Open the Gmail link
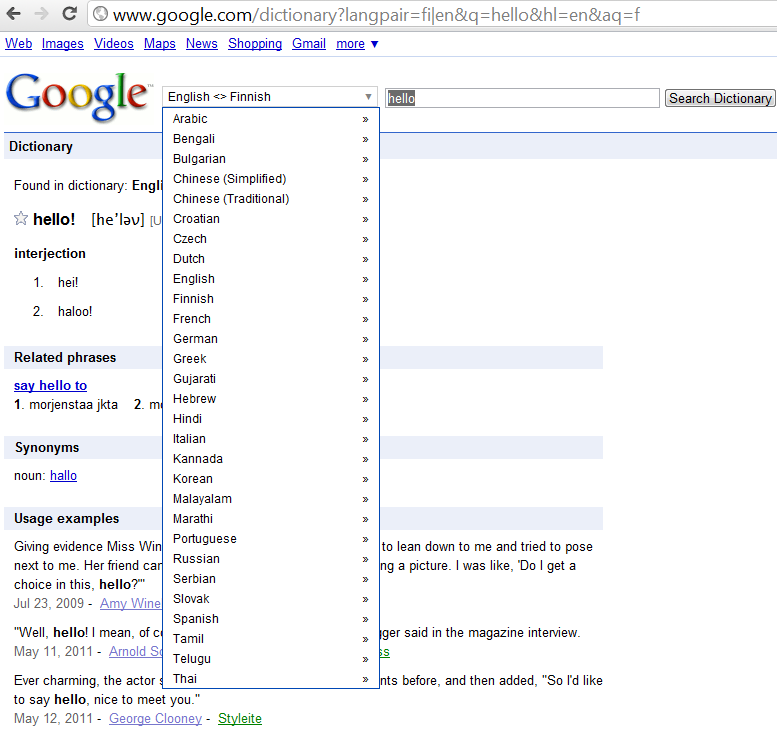777x740 pixels. pos(309,44)
